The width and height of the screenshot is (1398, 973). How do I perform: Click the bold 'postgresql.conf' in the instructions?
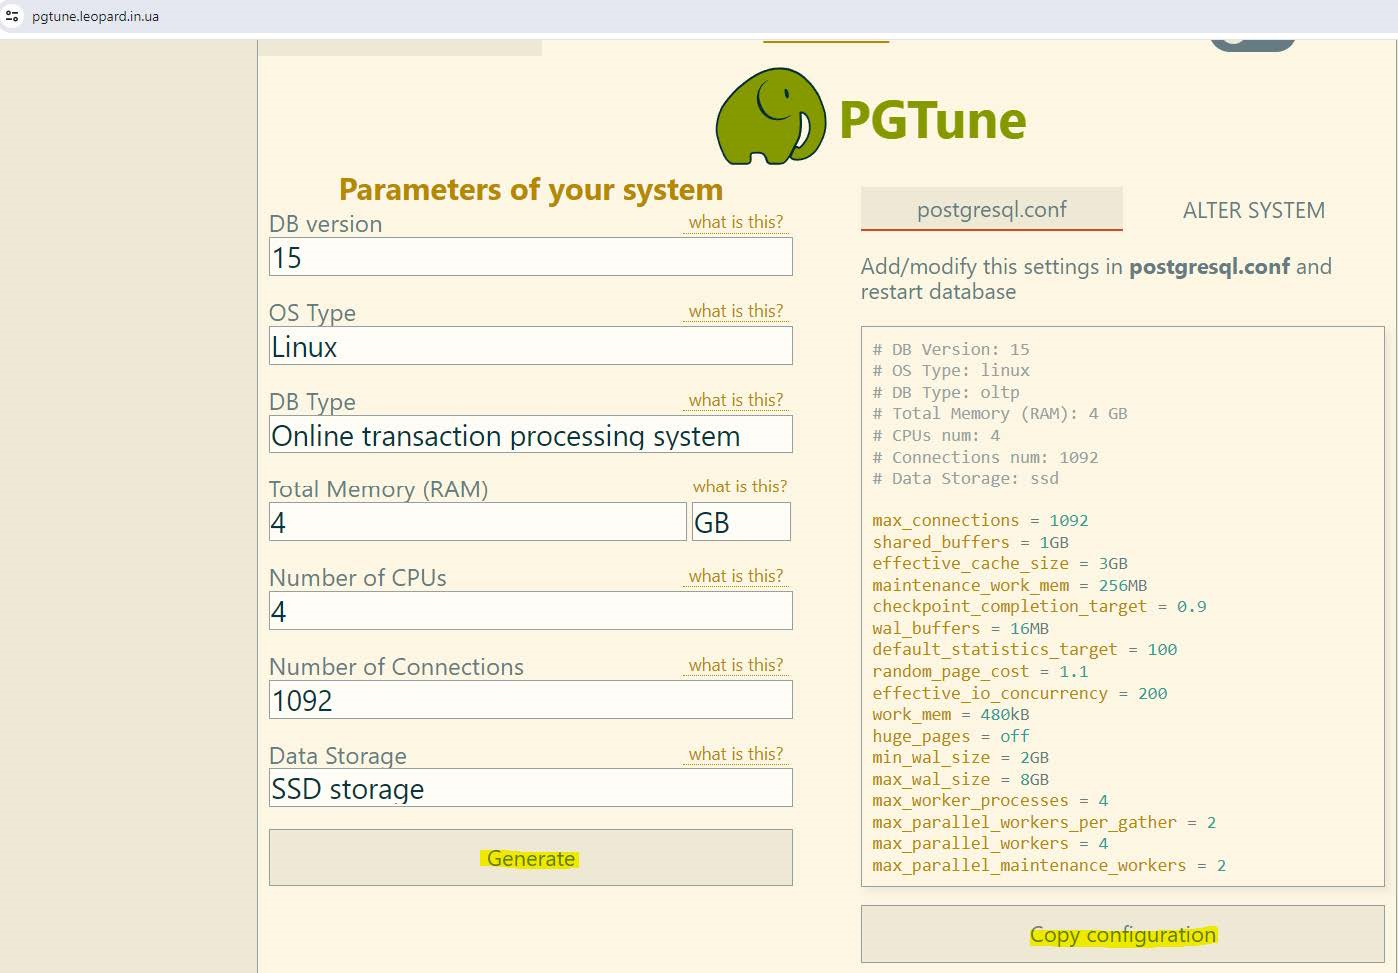point(1210,267)
